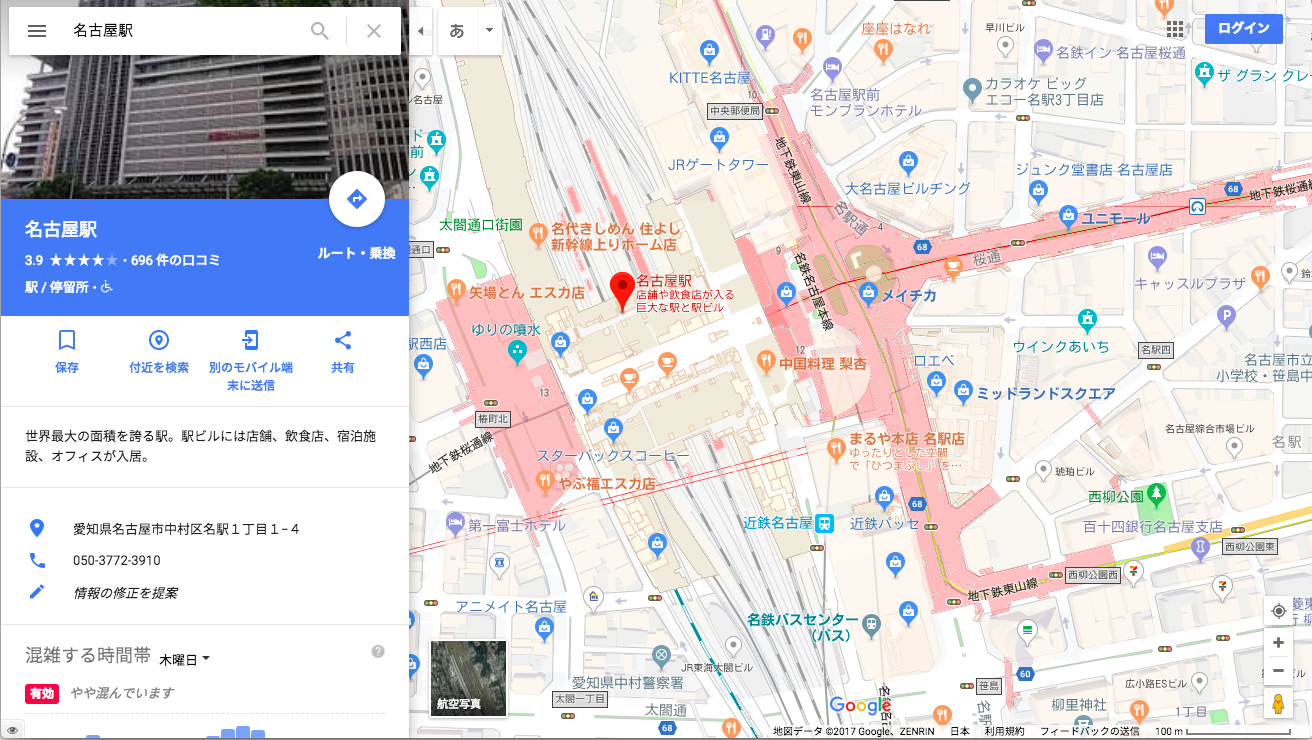Image resolution: width=1312 pixels, height=740 pixels.
Task: Click the address 愛知県名古屋市中村区名駅1丁目1-4
Action: [x=186, y=529]
